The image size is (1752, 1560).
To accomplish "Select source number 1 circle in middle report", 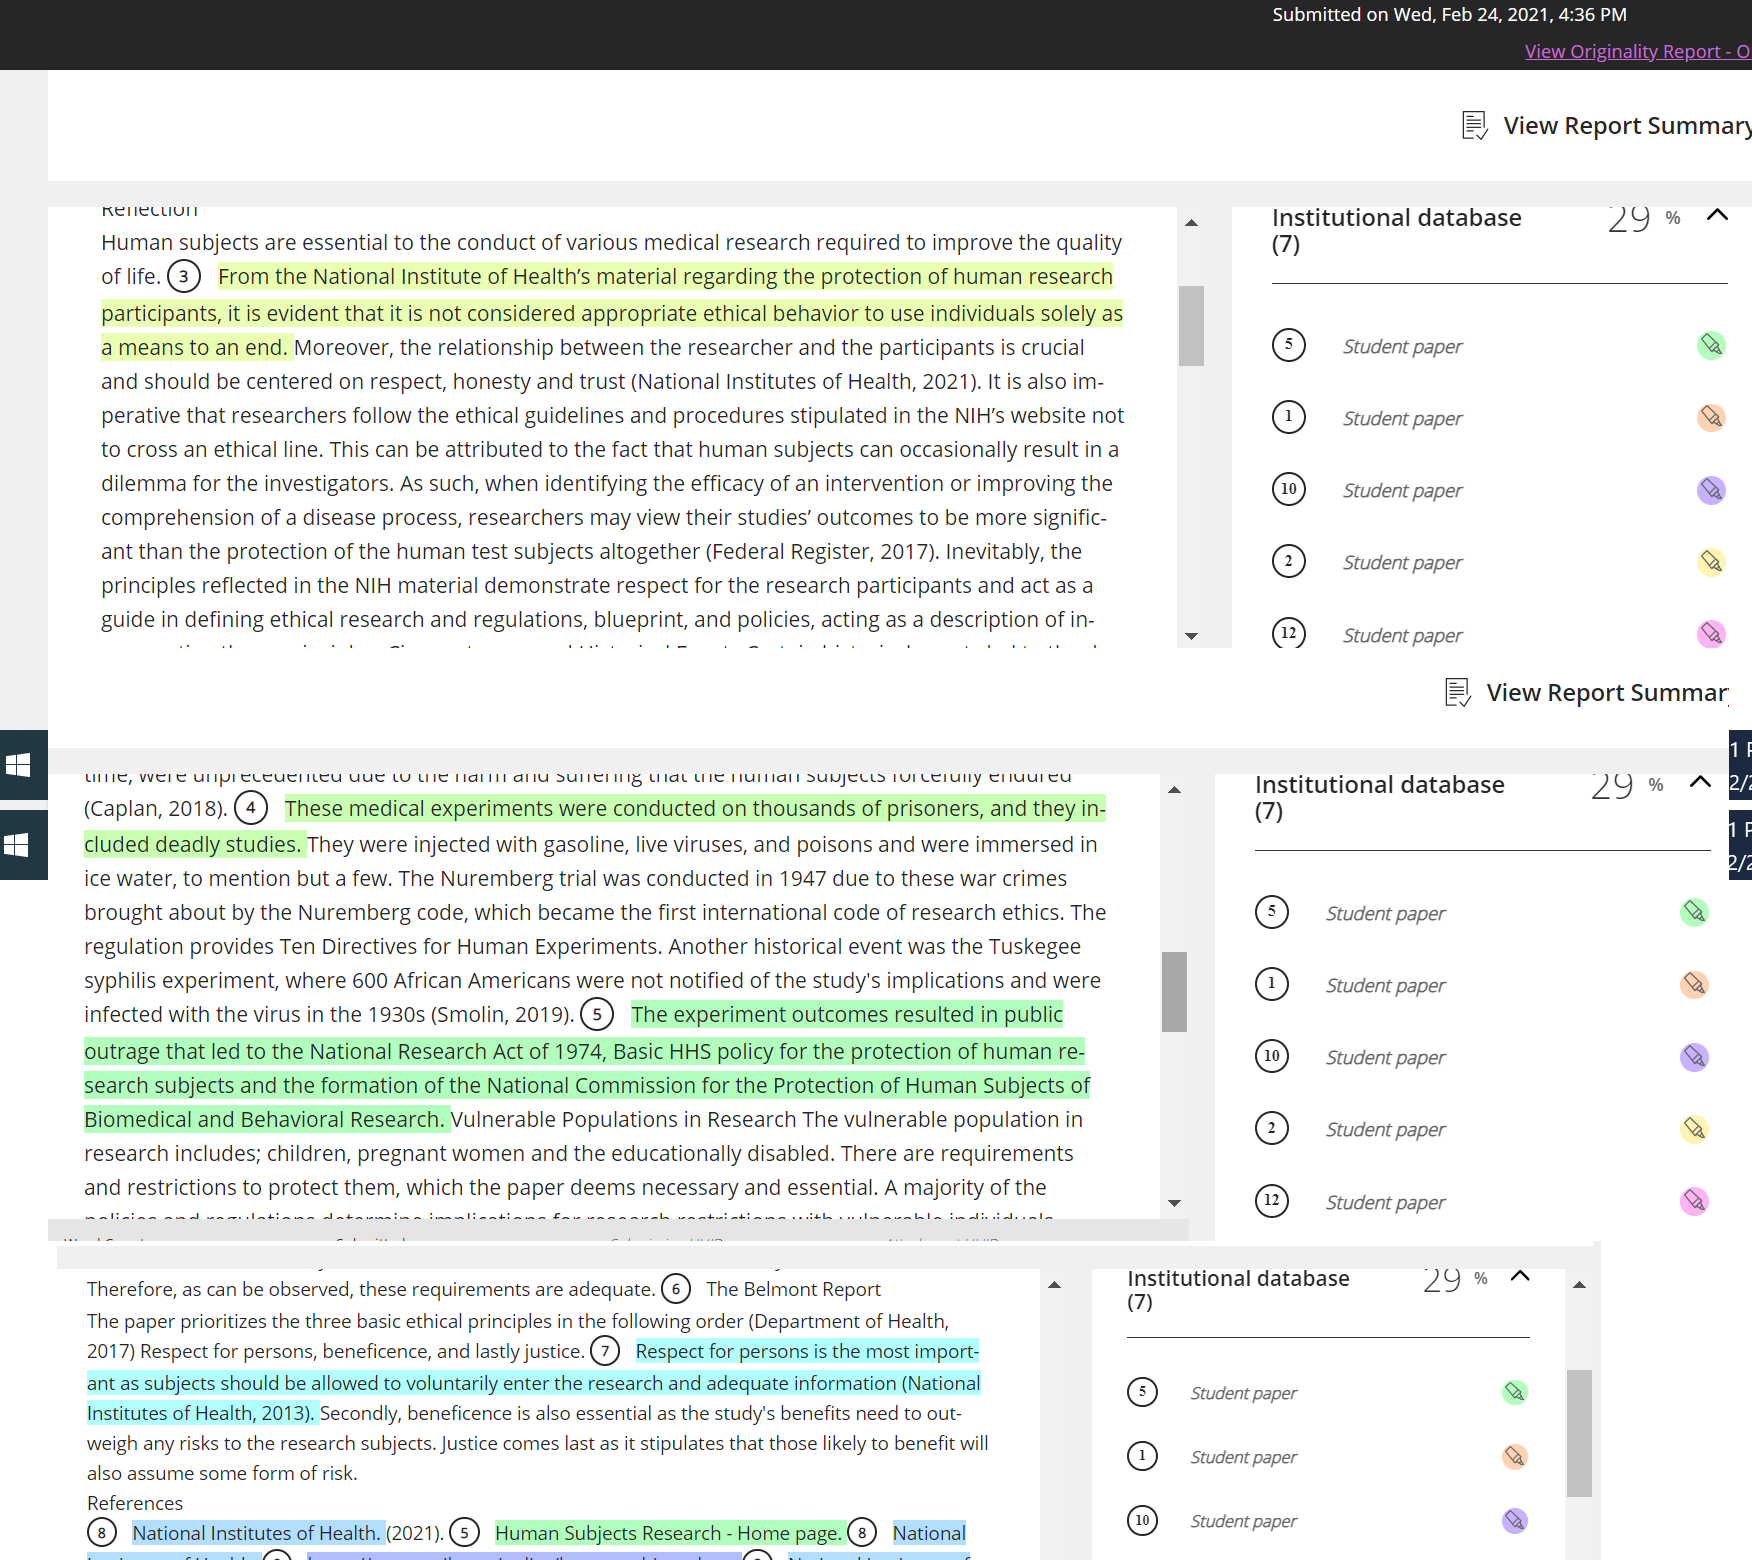I will click(1272, 984).
